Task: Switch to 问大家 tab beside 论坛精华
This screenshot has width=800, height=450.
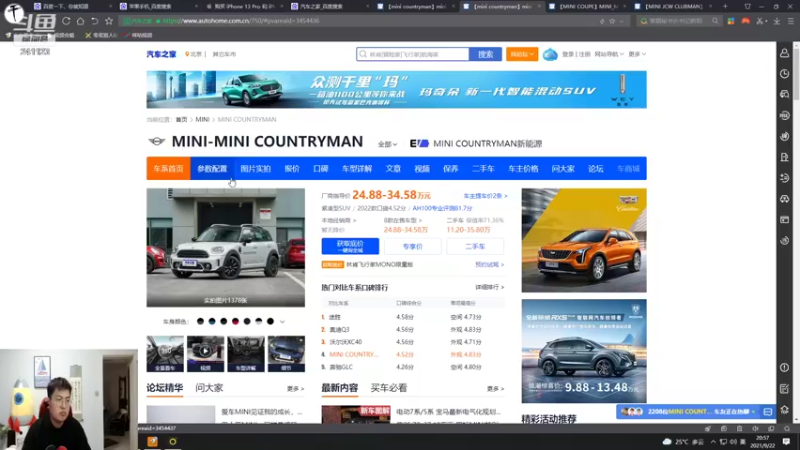Action: (x=209, y=388)
